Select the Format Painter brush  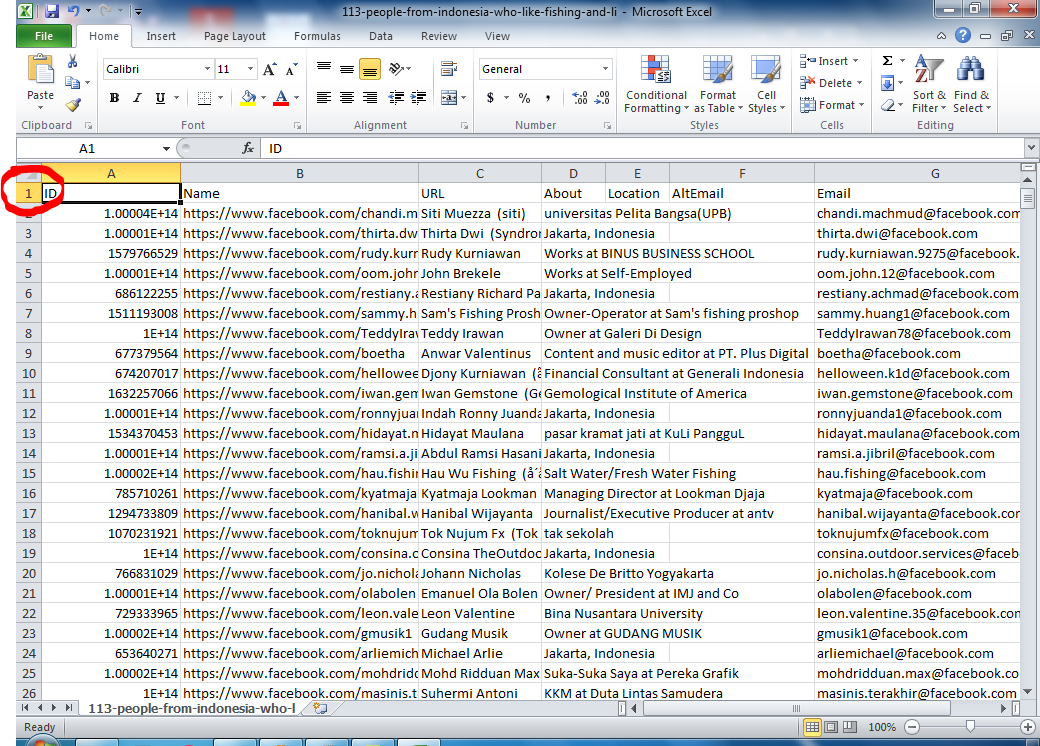73,104
